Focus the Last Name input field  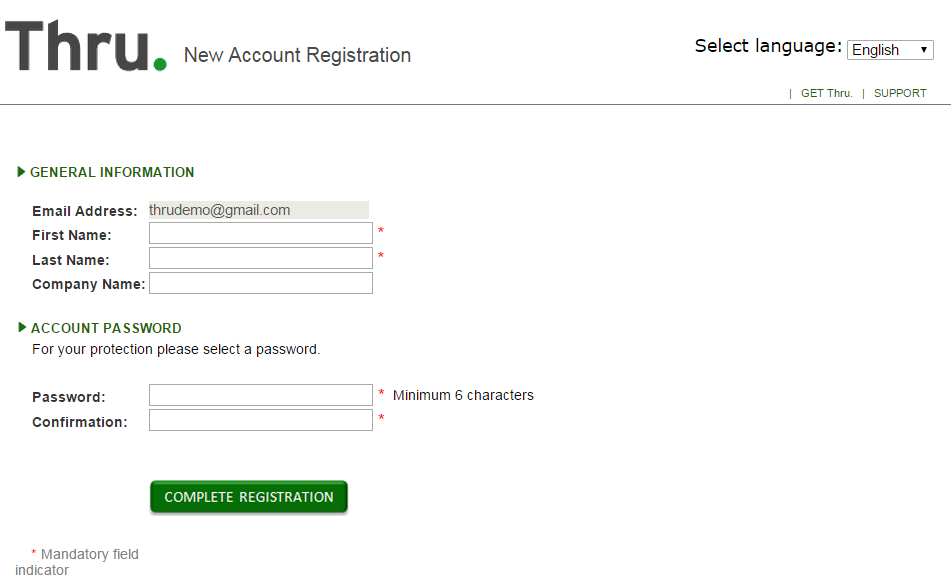[x=261, y=258]
